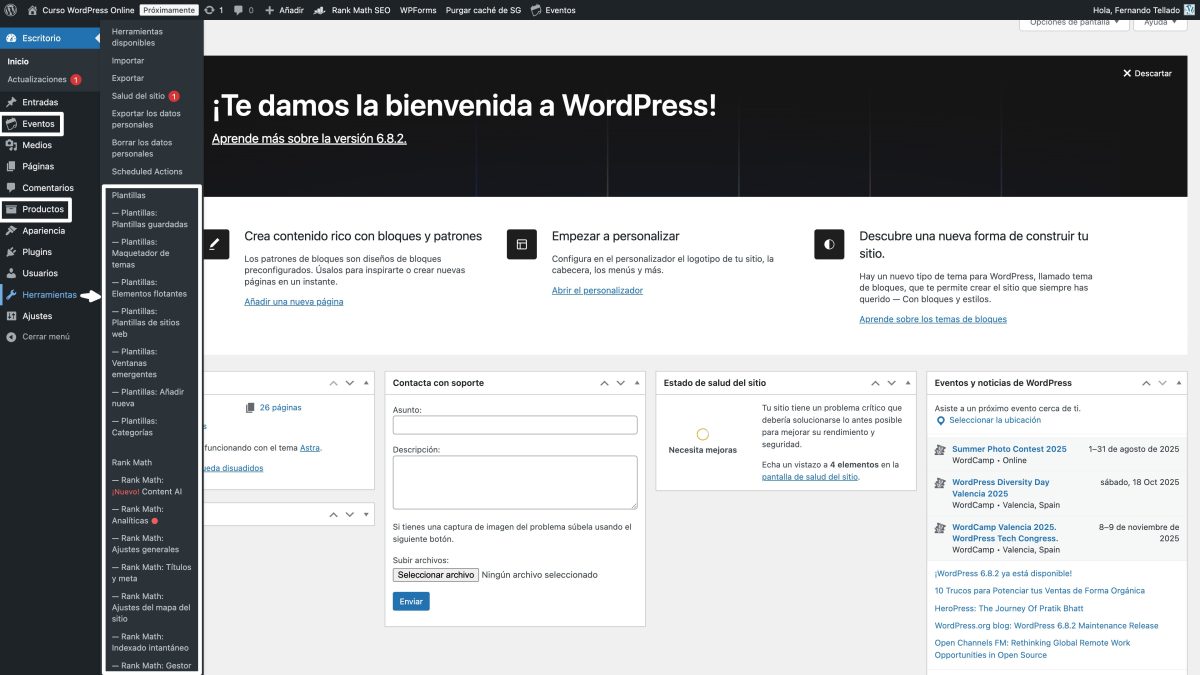1200x675 pixels.
Task: Open Medios from the sidebar media icon
Action: 12,145
